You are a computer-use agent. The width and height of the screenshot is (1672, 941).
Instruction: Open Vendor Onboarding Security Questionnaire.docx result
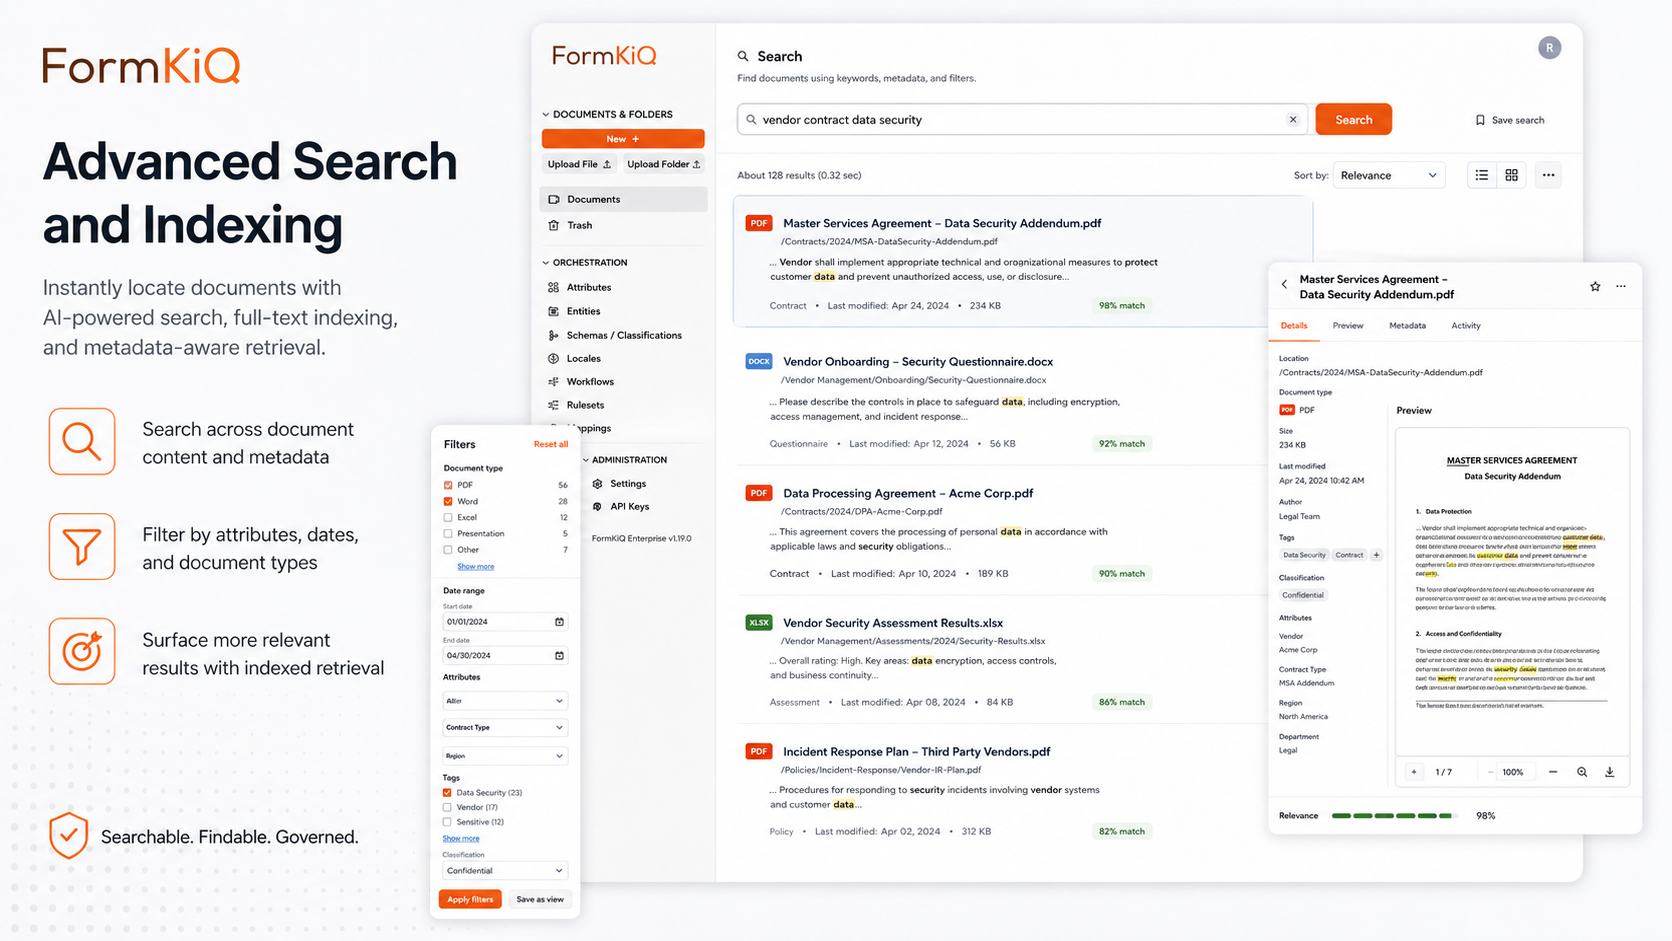[917, 362]
